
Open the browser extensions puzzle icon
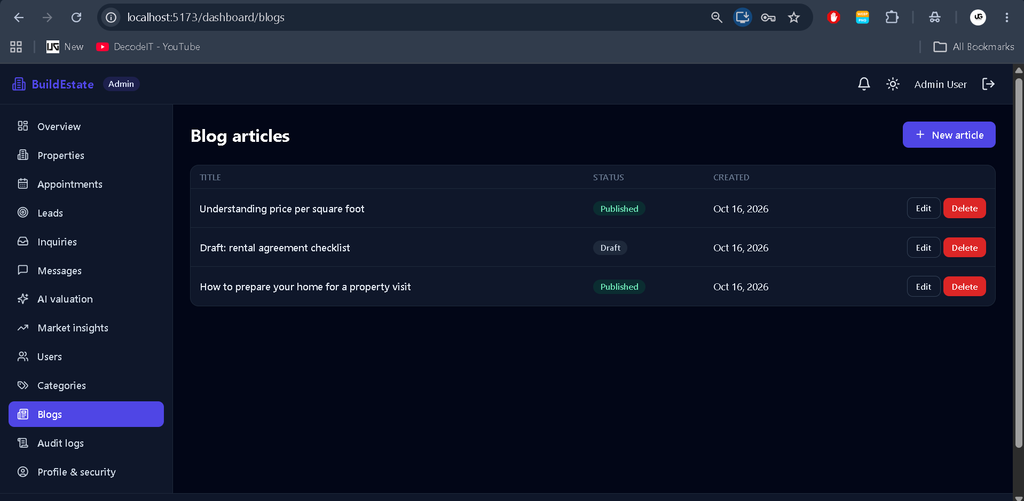(892, 18)
